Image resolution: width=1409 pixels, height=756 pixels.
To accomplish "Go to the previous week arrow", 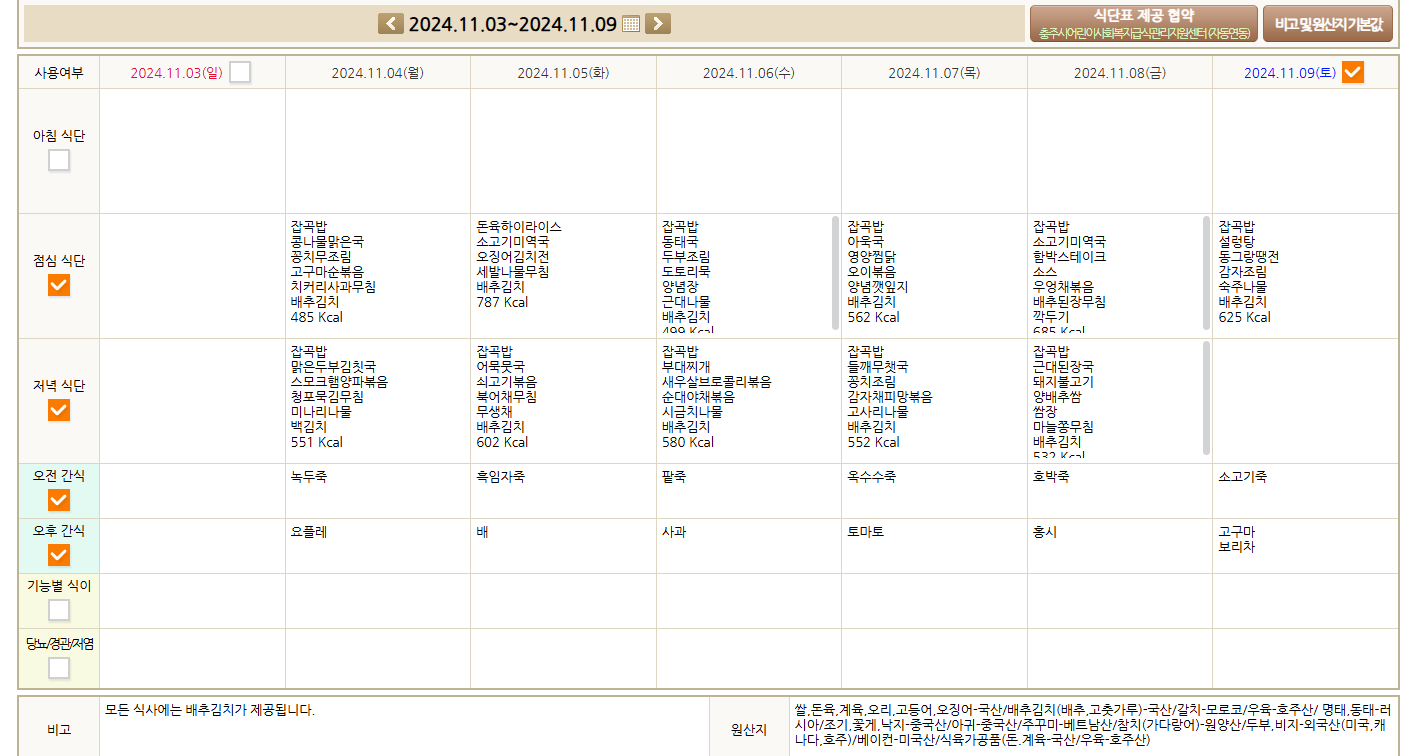I will click(x=391, y=24).
